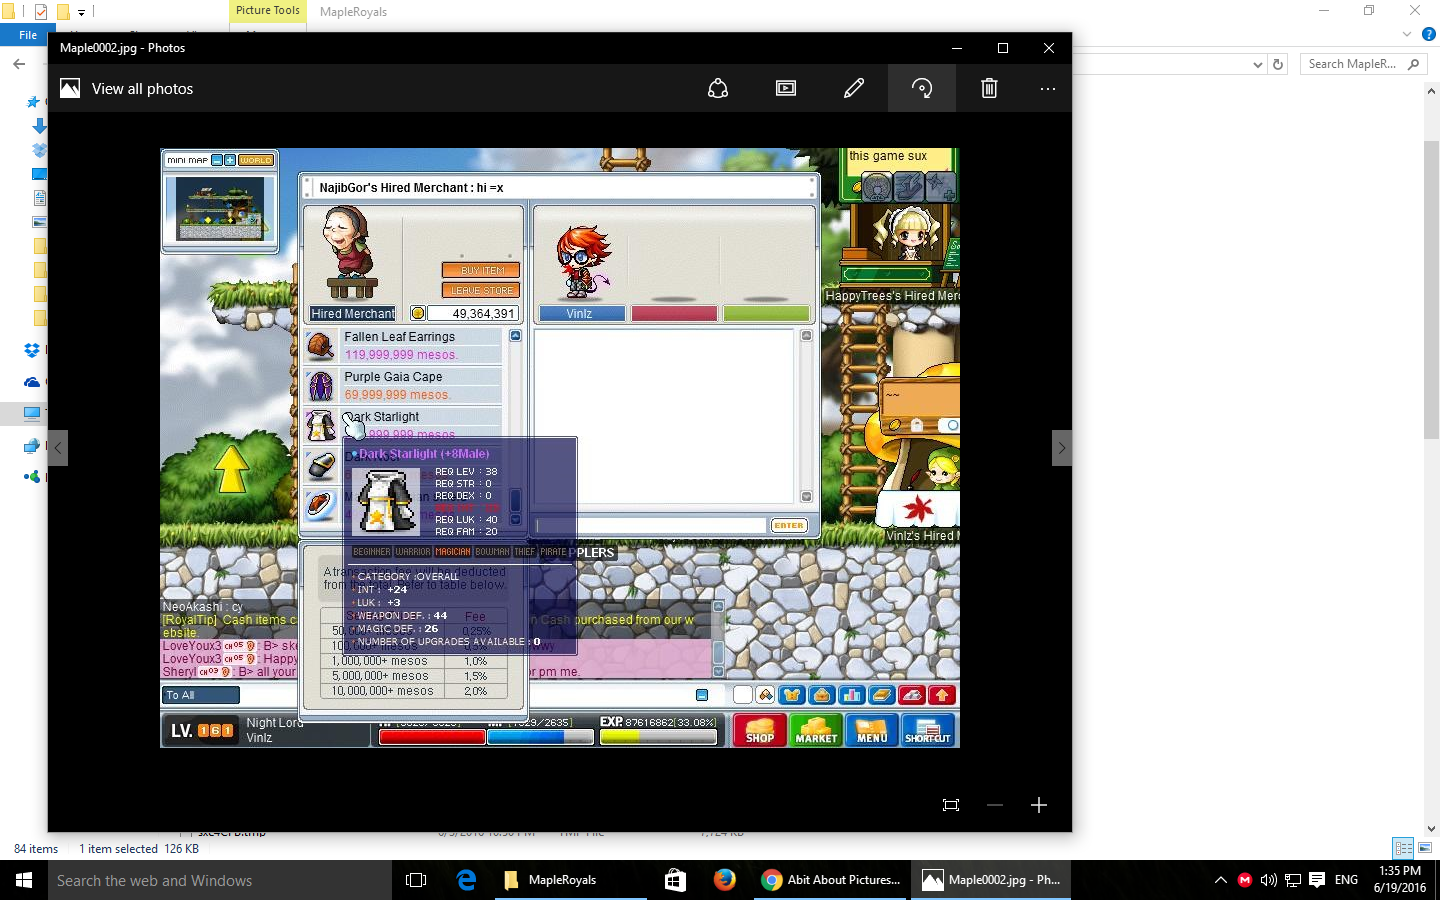Open Explorer Help question mark
This screenshot has width=1440, height=900.
1429,34
